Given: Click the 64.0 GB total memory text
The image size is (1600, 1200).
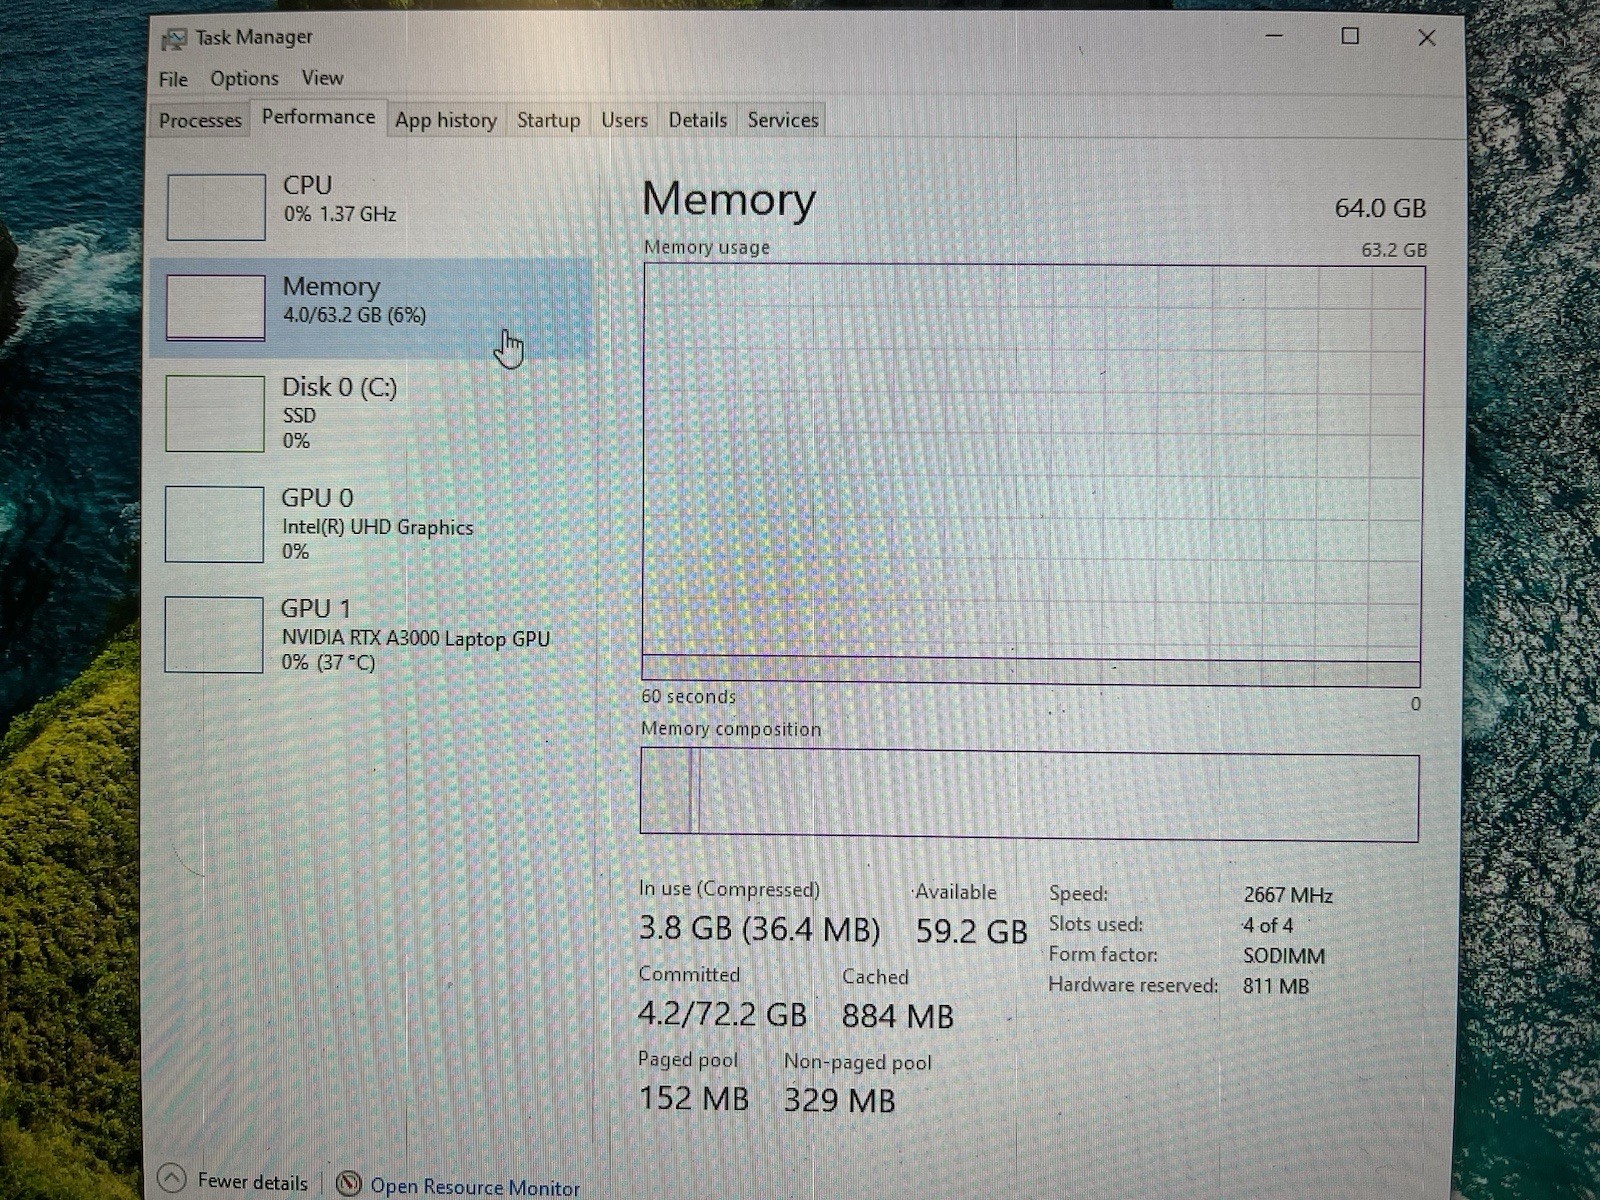Looking at the screenshot, I should [1380, 208].
